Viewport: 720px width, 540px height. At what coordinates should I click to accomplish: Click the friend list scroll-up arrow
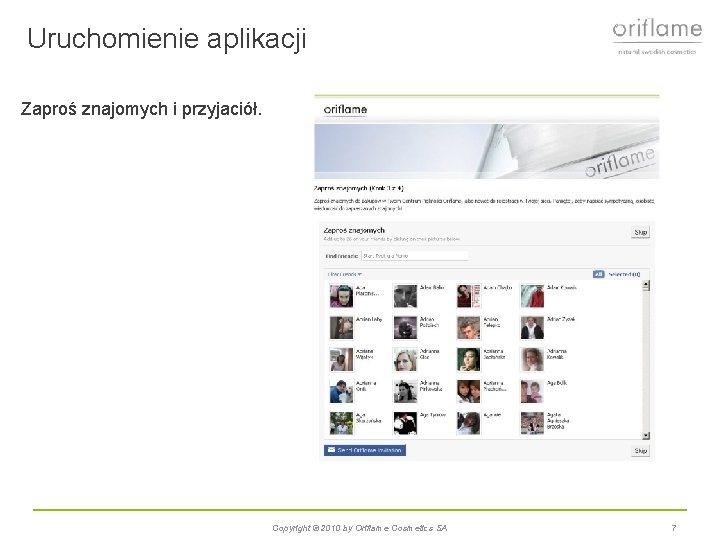click(x=646, y=285)
